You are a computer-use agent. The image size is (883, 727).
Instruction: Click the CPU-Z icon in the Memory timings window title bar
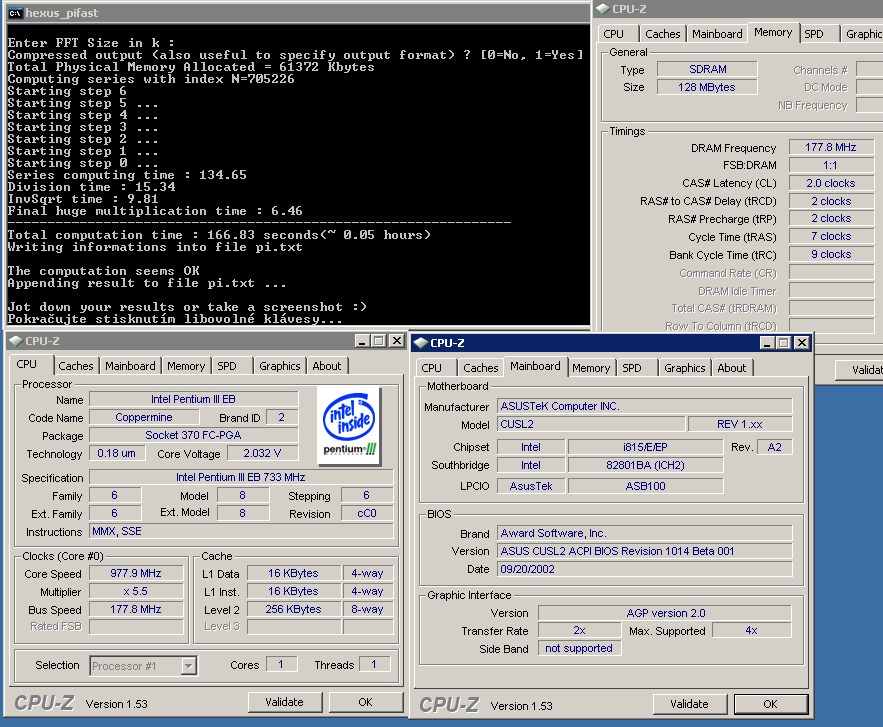pyautogui.click(x=603, y=9)
